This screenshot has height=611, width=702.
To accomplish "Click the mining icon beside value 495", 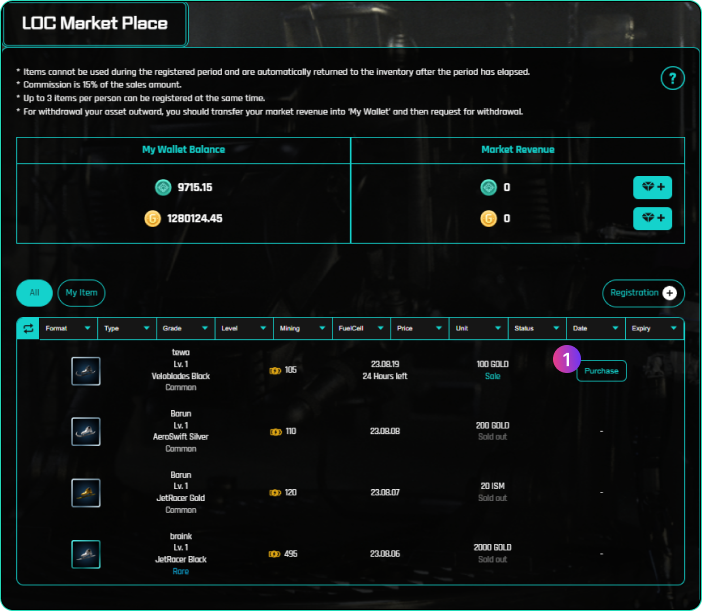I will click(x=274, y=553).
